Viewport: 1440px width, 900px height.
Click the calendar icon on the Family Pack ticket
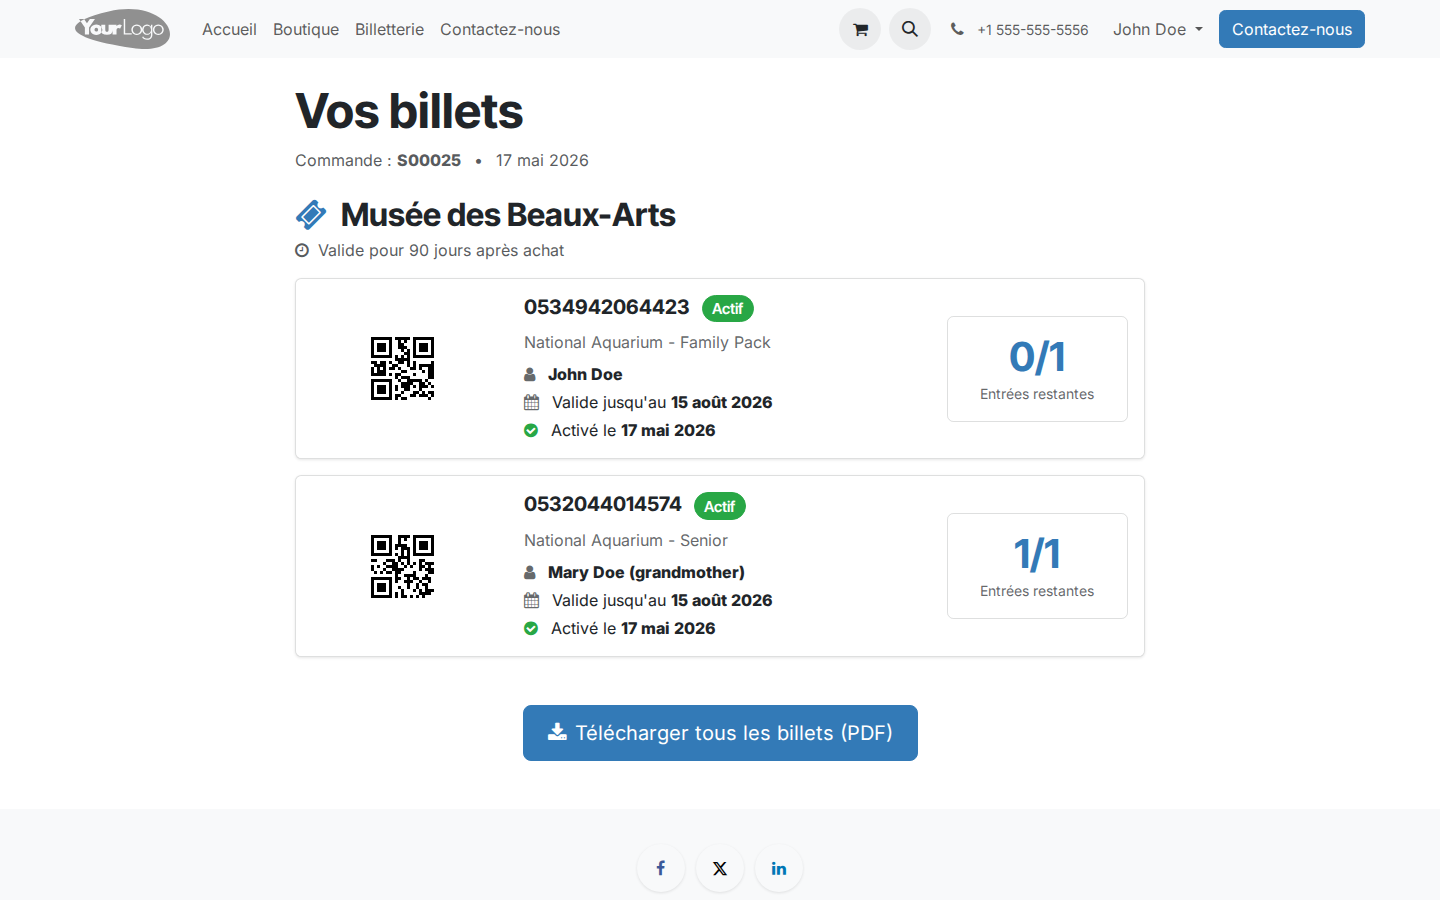(532, 403)
